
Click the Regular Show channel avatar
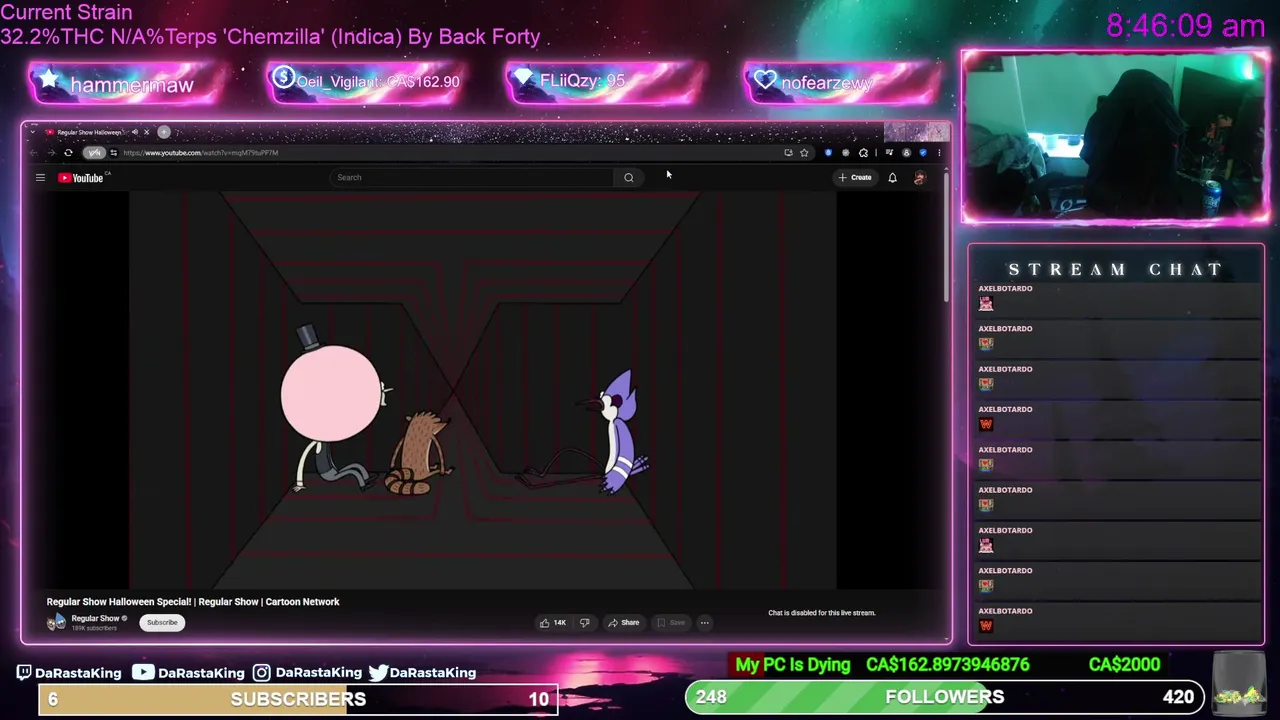pyautogui.click(x=56, y=622)
